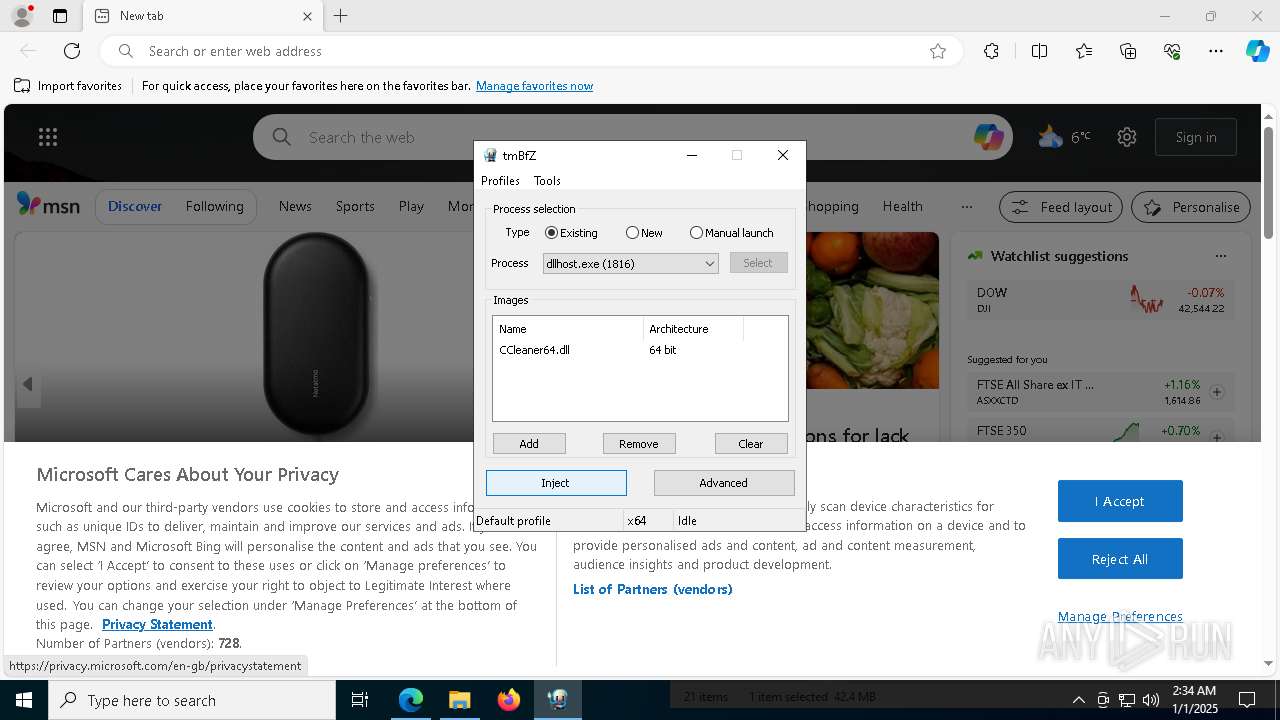Open Copilot sidebar icon
This screenshot has height=720, width=1280.
[1257, 51]
